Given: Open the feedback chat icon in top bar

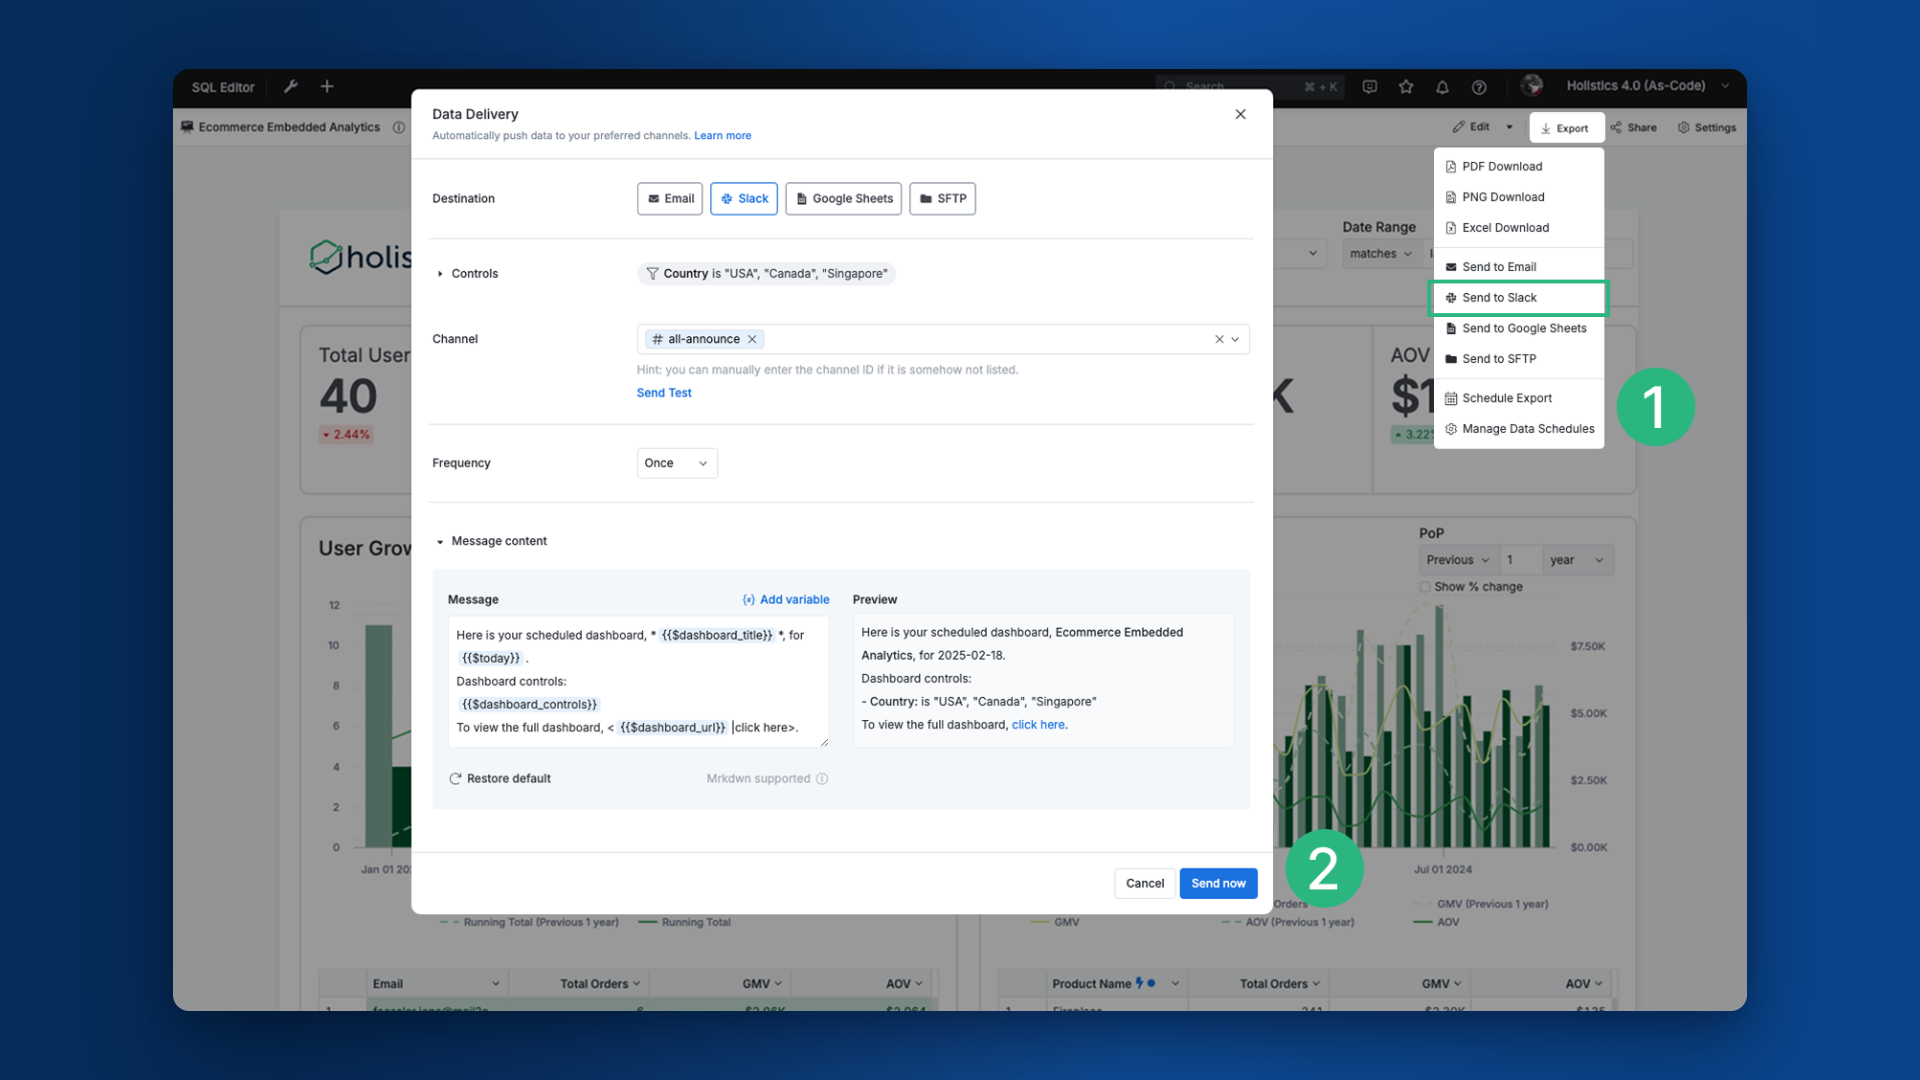Looking at the screenshot, I should pos(1370,87).
